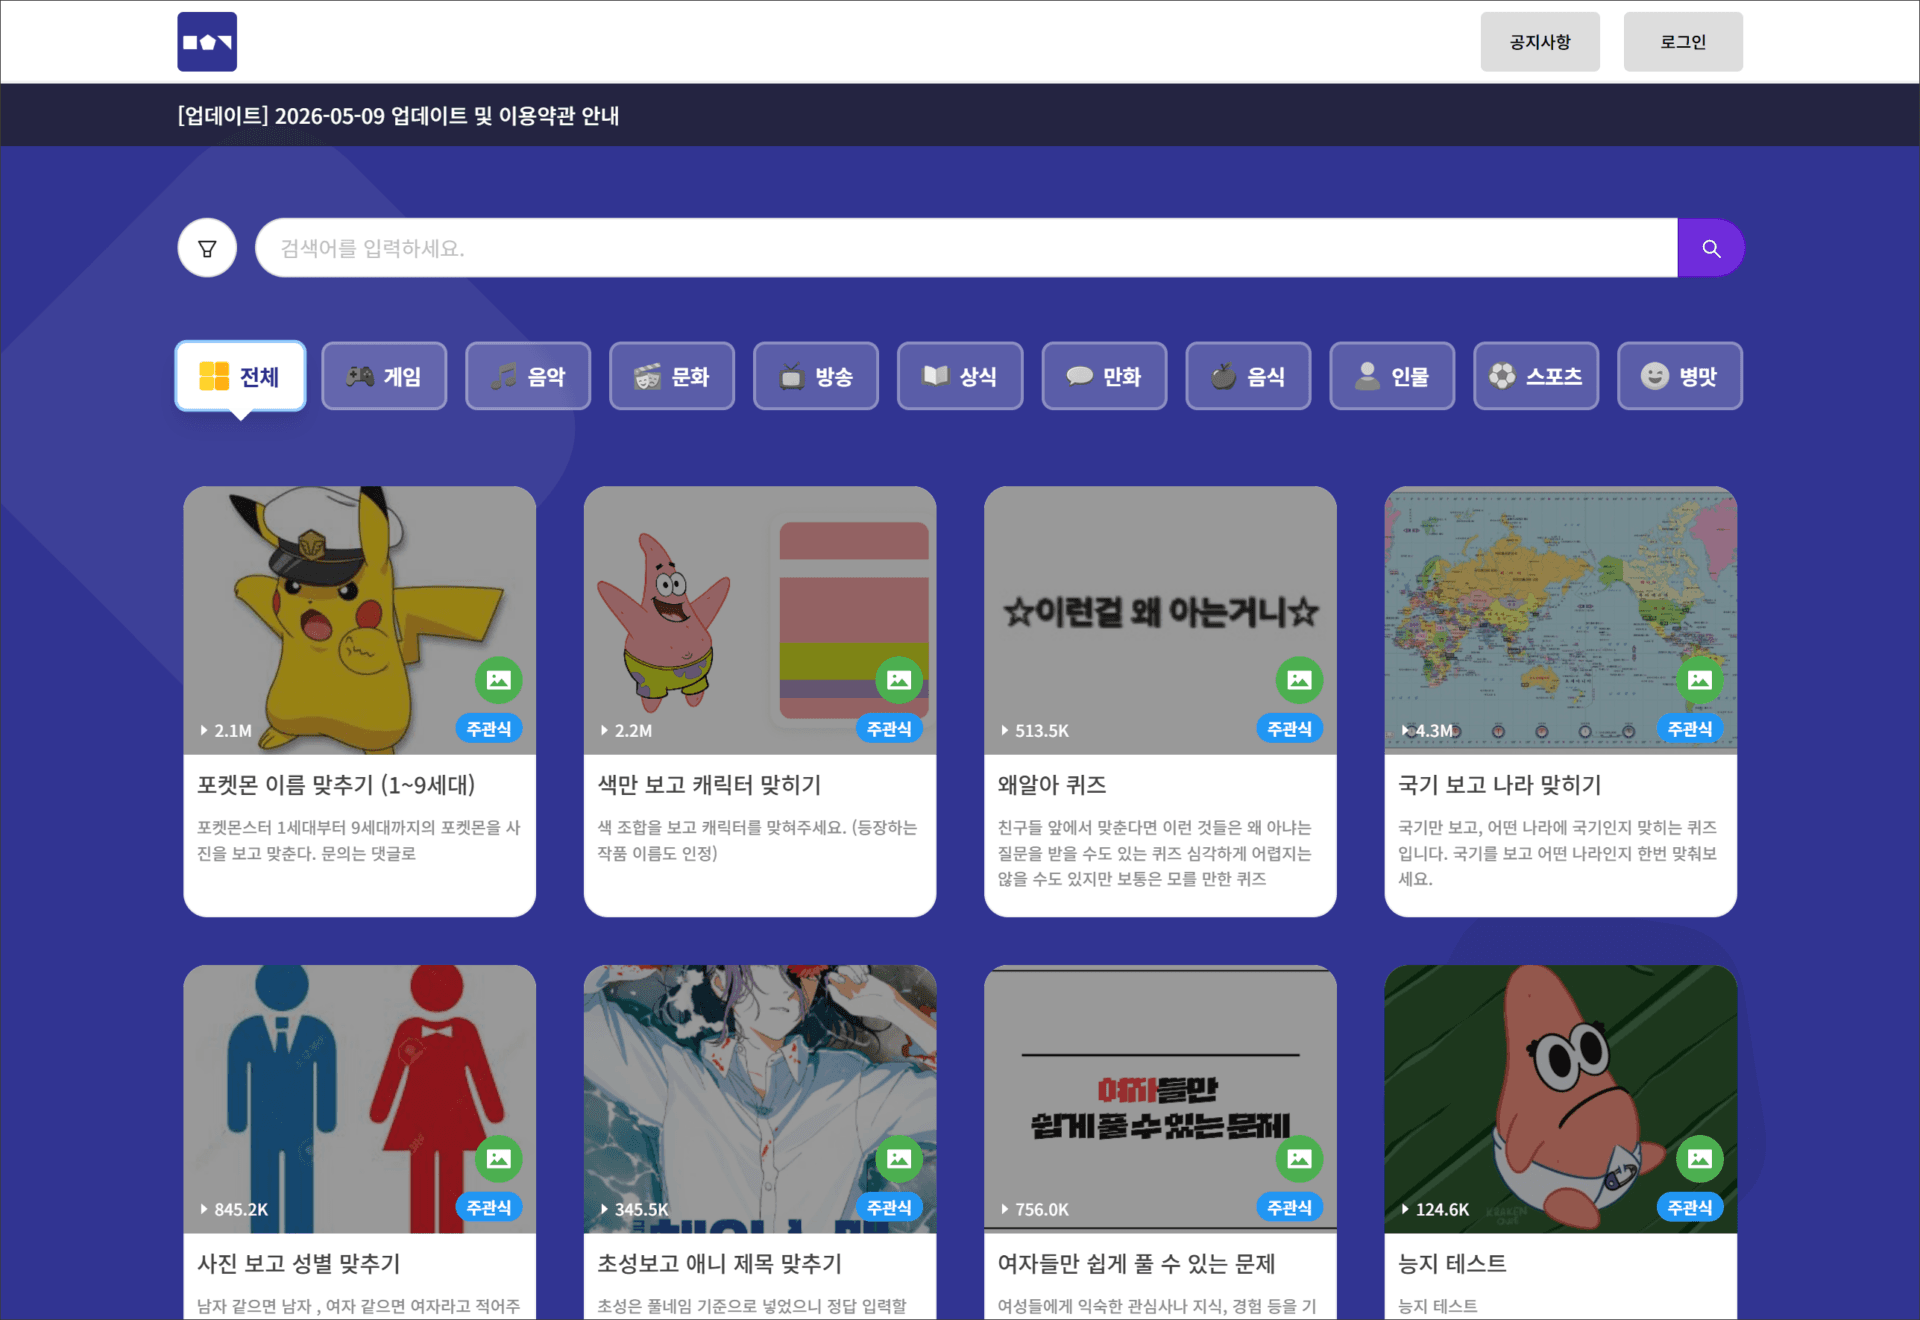Click 주관식 badge on 능지 테스트 card
1920x1320 pixels.
1690,1208
